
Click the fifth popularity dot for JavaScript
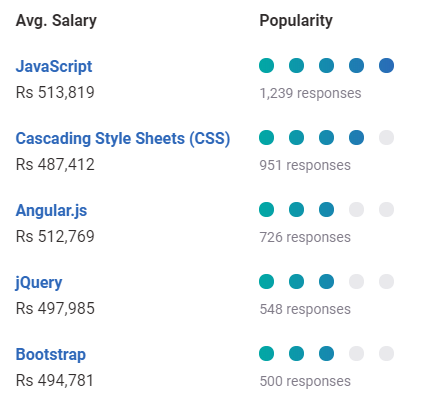point(386,65)
